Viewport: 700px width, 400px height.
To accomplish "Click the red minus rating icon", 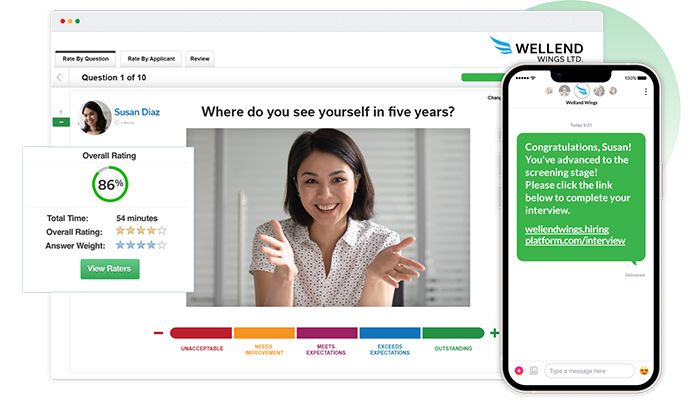I will (x=158, y=333).
